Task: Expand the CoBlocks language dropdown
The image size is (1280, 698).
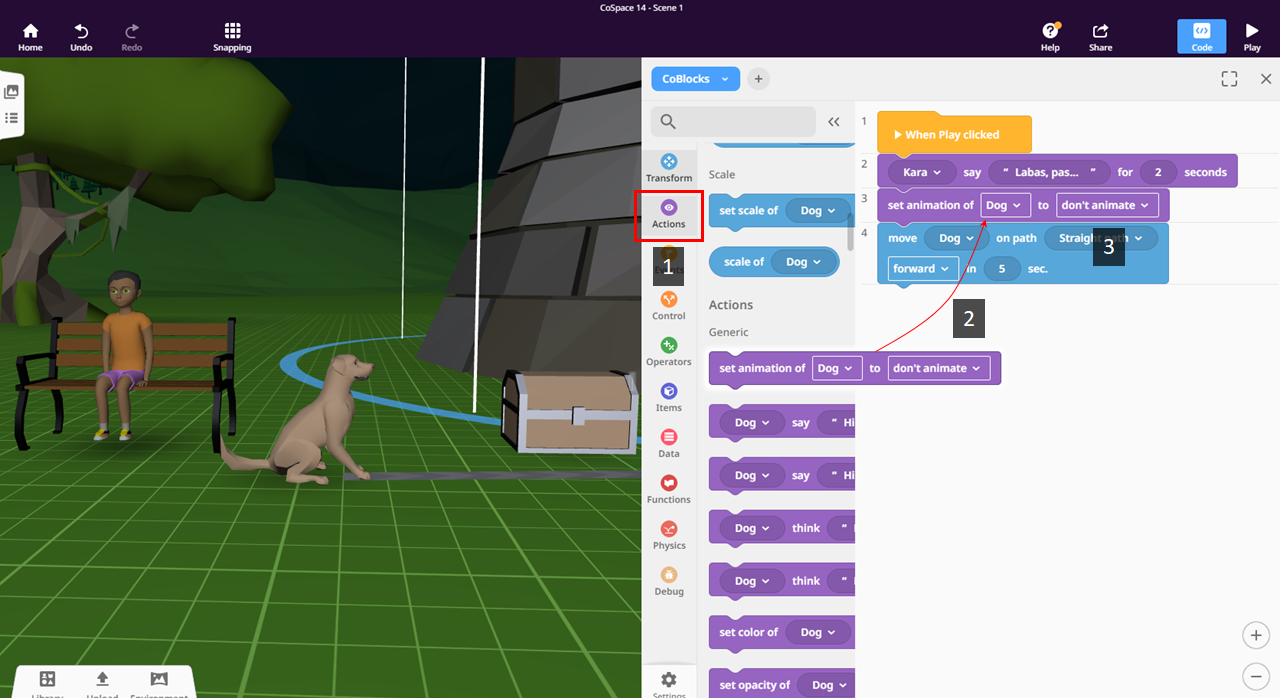Action: (695, 79)
